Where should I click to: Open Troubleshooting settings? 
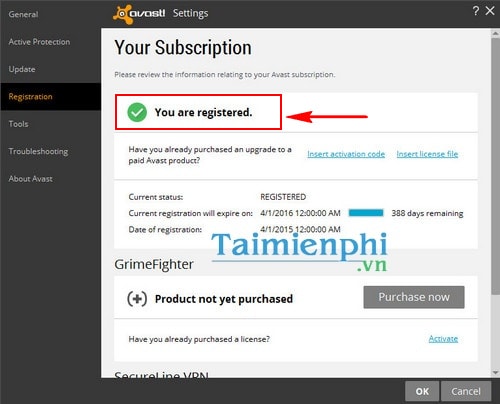38,151
